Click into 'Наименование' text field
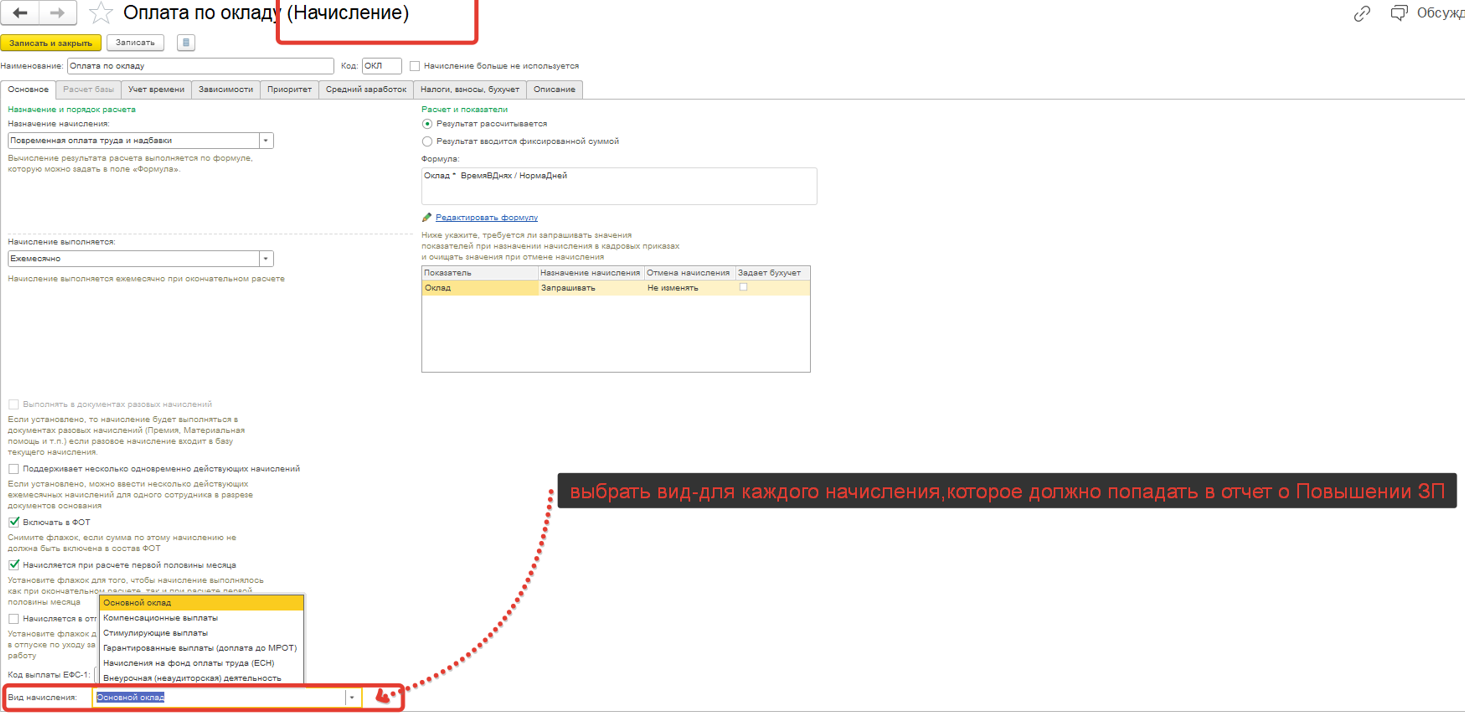This screenshot has width=1465, height=718. pyautogui.click(x=200, y=66)
